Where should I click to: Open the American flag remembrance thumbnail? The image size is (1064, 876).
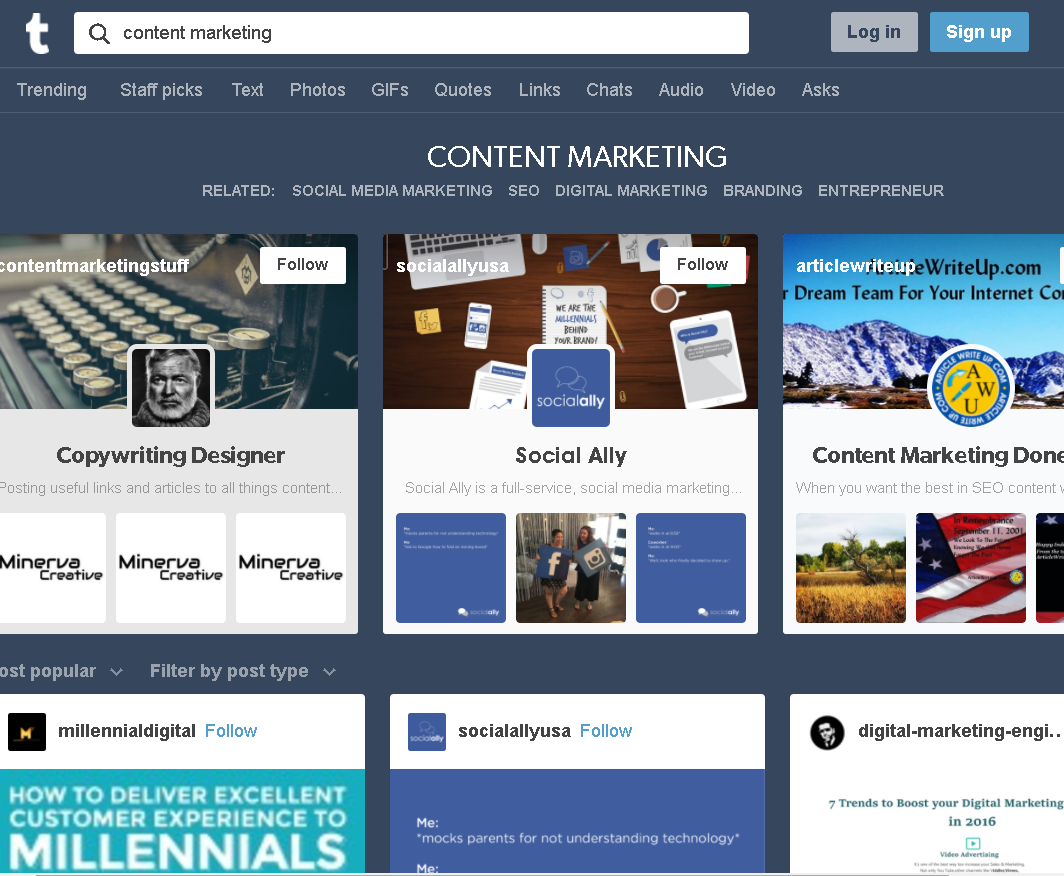click(x=971, y=568)
